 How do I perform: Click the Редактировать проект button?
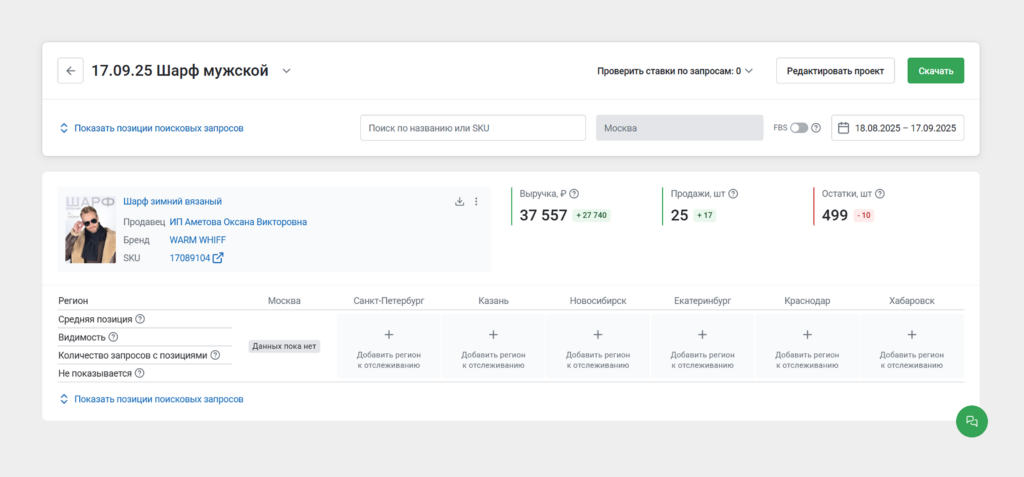click(835, 71)
